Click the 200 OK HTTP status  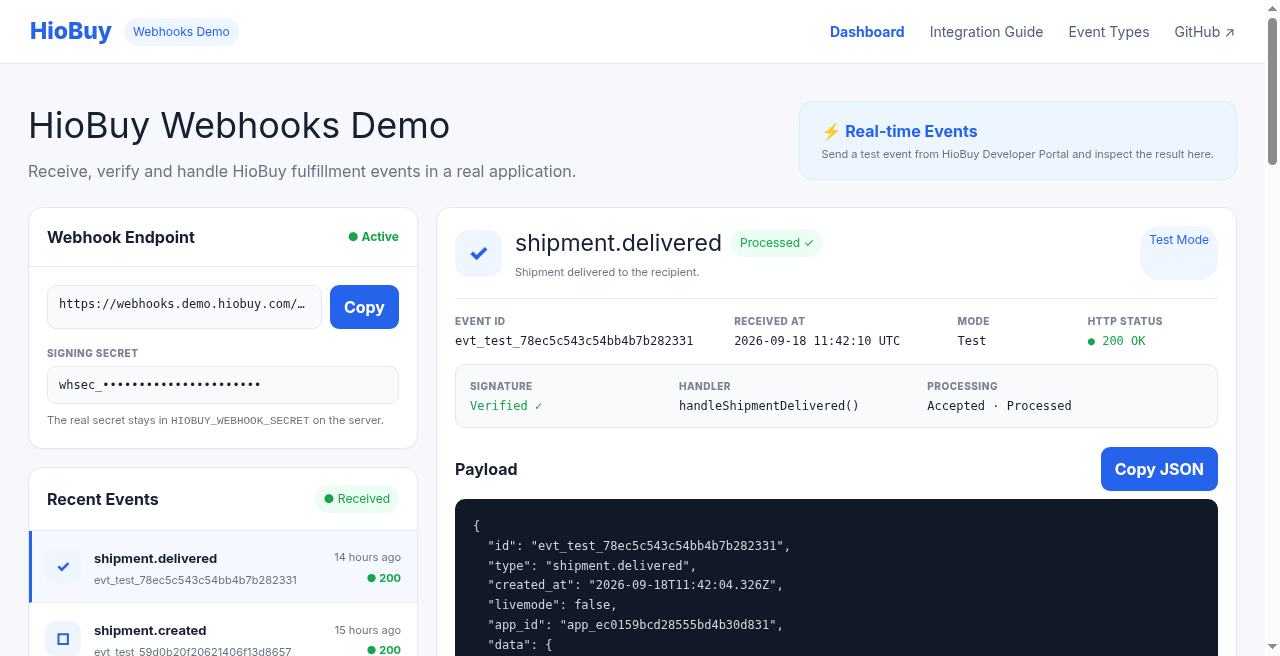pyautogui.click(x=1117, y=341)
